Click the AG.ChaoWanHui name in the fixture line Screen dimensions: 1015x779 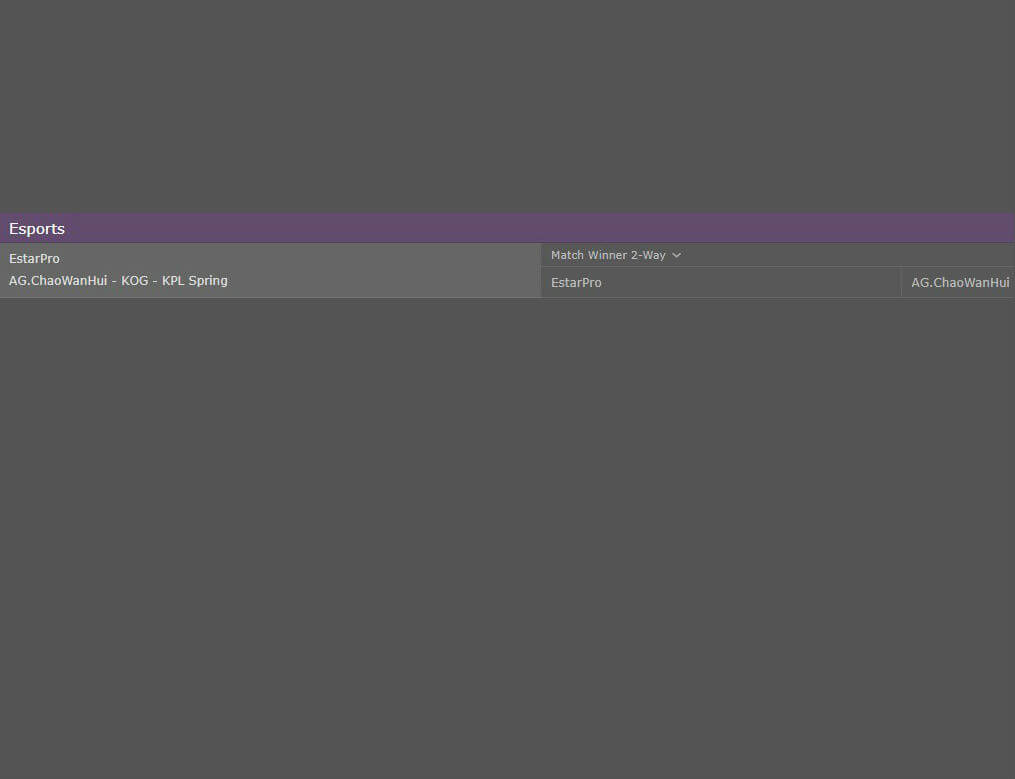point(58,281)
